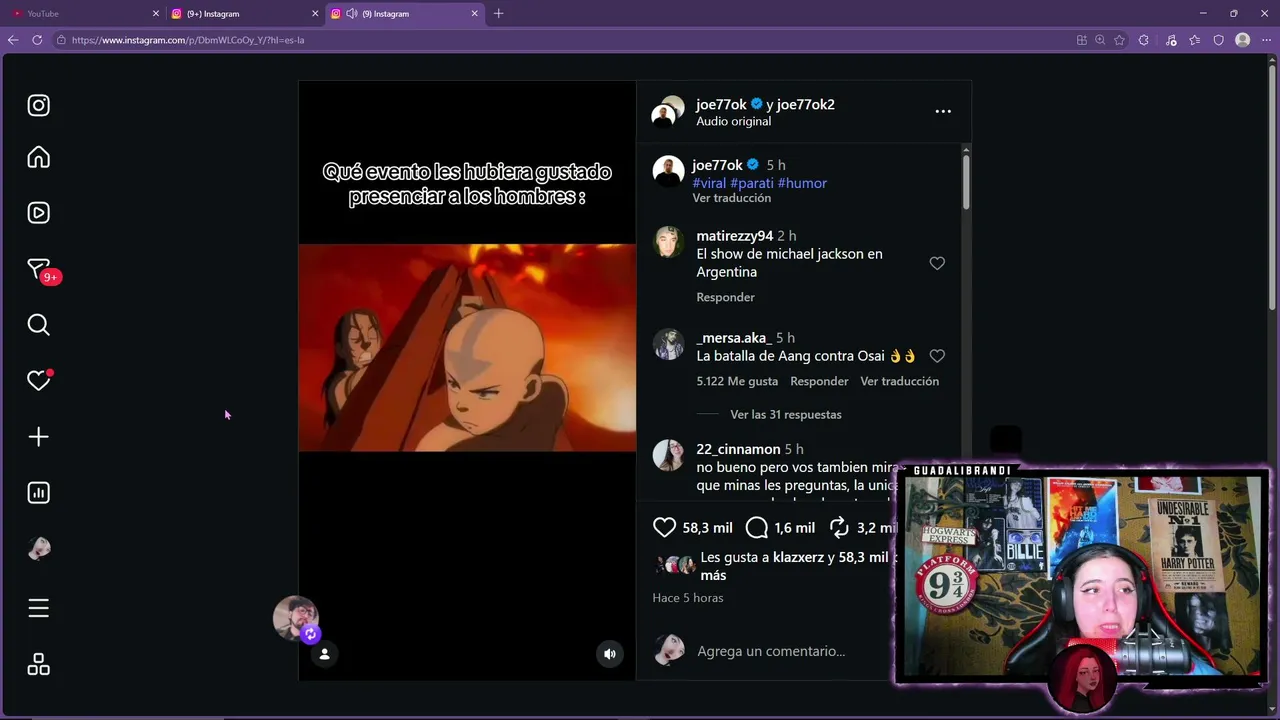Open Search in the Instagram sidebar
1280x720 pixels.
tap(38, 325)
